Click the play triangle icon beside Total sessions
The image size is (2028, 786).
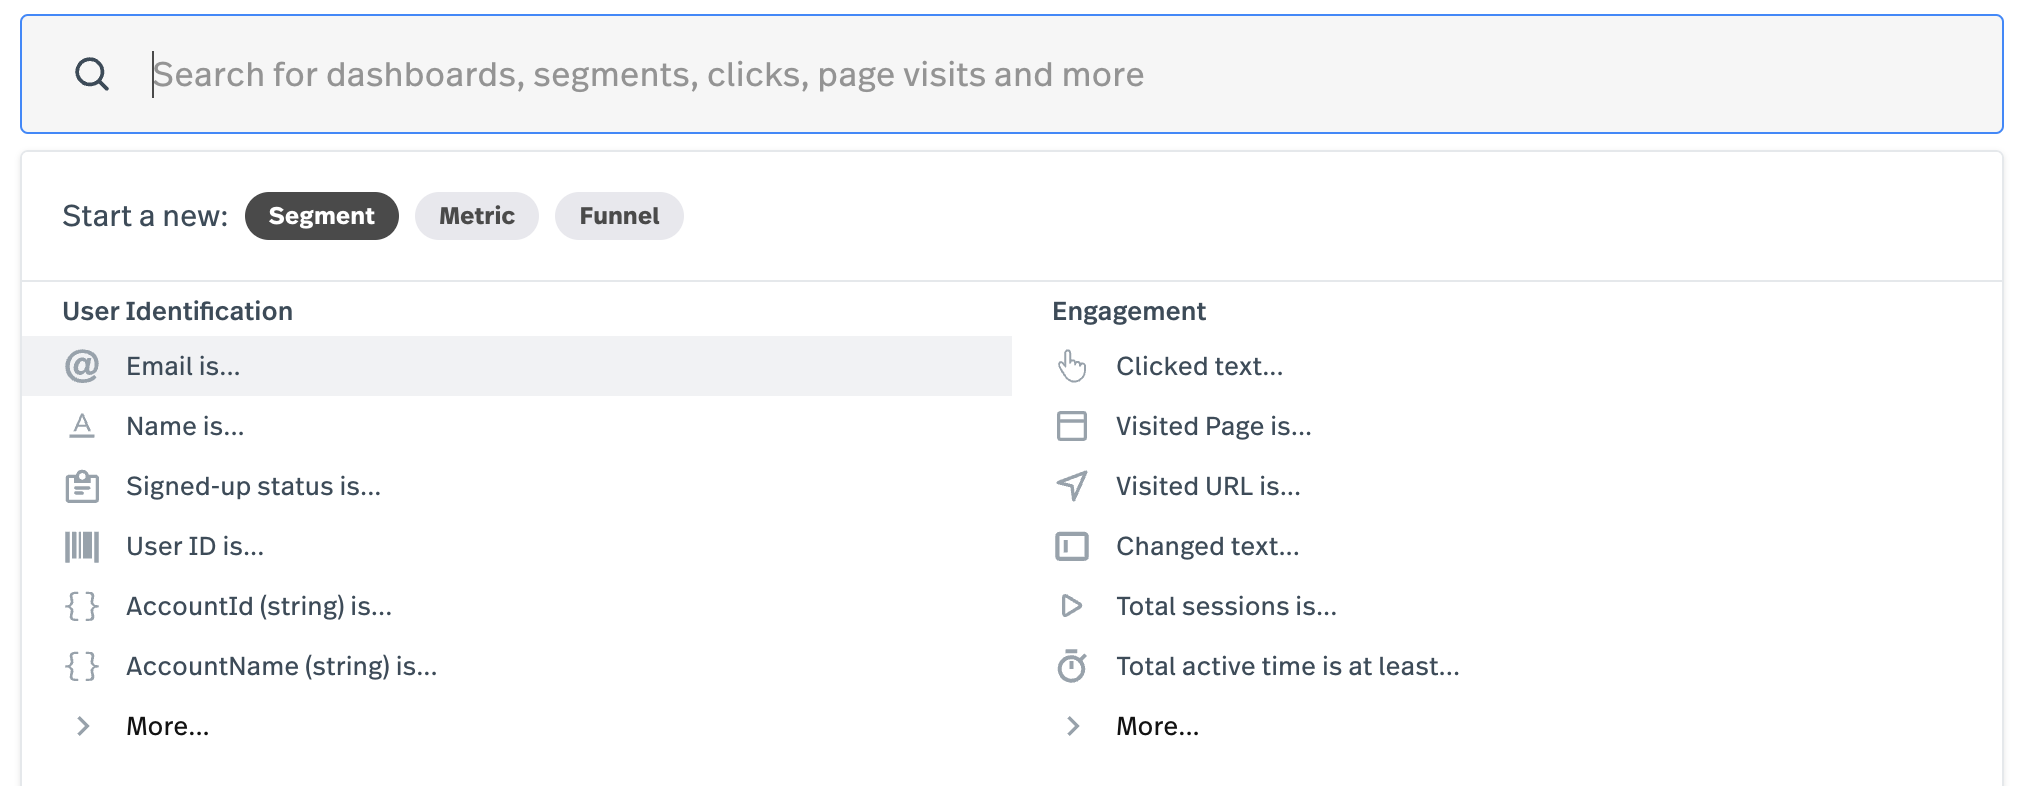point(1072,606)
